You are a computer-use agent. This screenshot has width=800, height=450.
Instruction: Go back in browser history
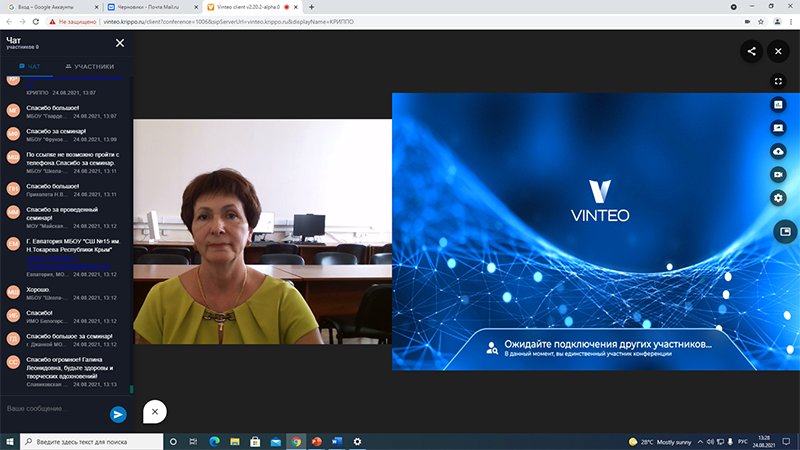(9, 22)
